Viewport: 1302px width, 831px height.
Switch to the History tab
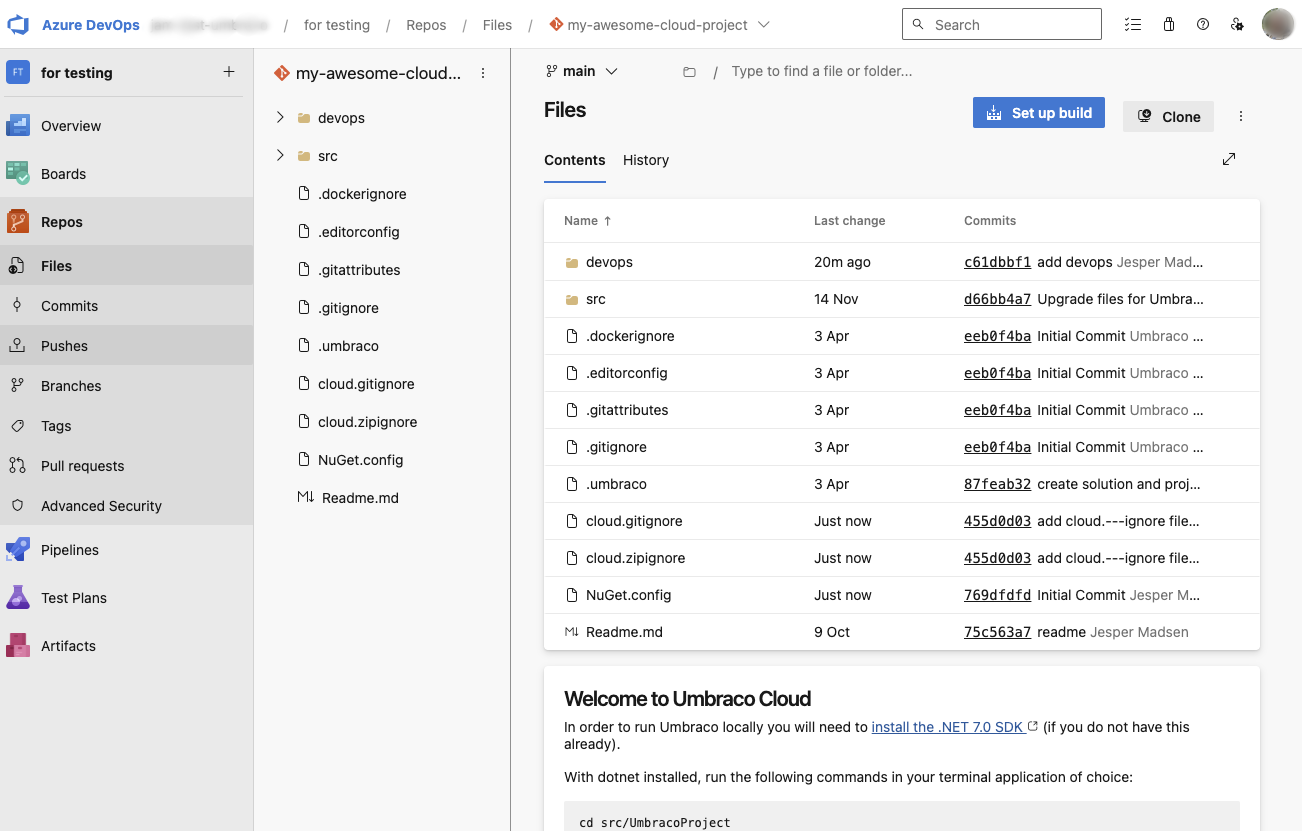(645, 160)
